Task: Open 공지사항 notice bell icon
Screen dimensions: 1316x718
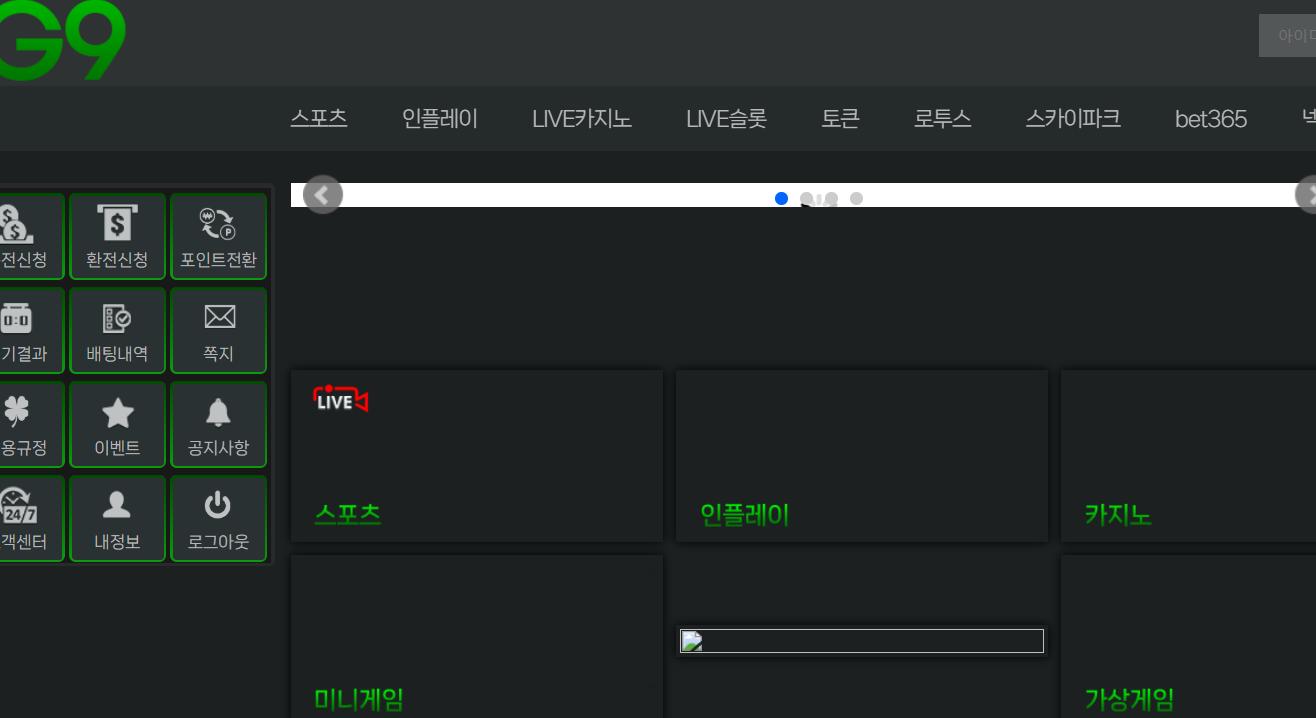Action: point(218,412)
